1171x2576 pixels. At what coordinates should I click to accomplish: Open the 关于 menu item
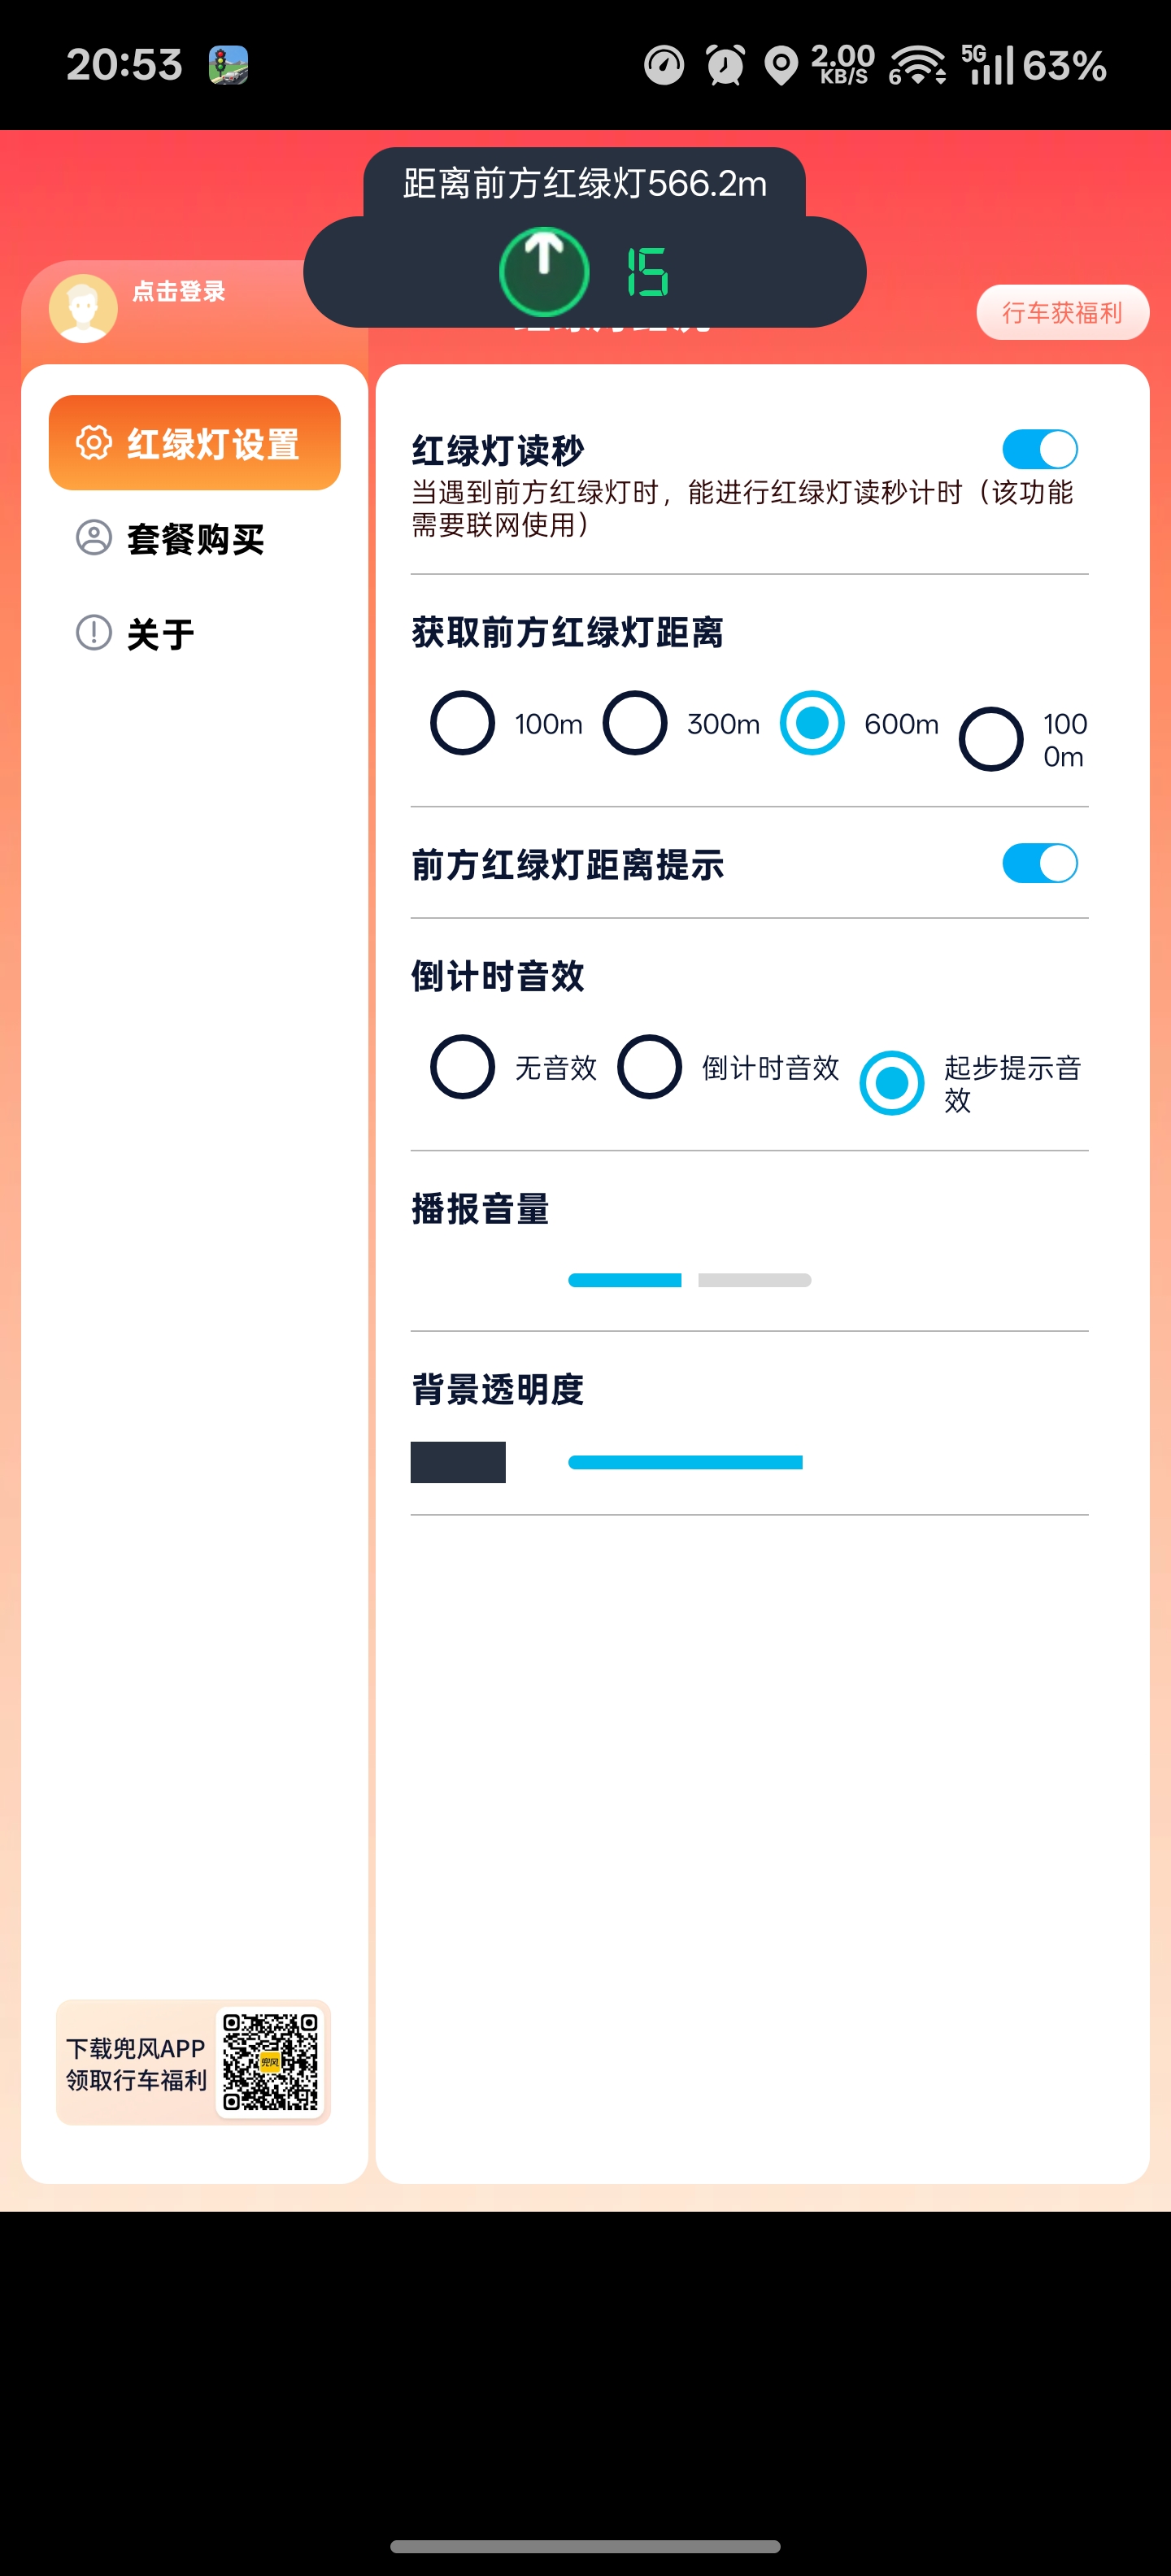pyautogui.click(x=160, y=634)
